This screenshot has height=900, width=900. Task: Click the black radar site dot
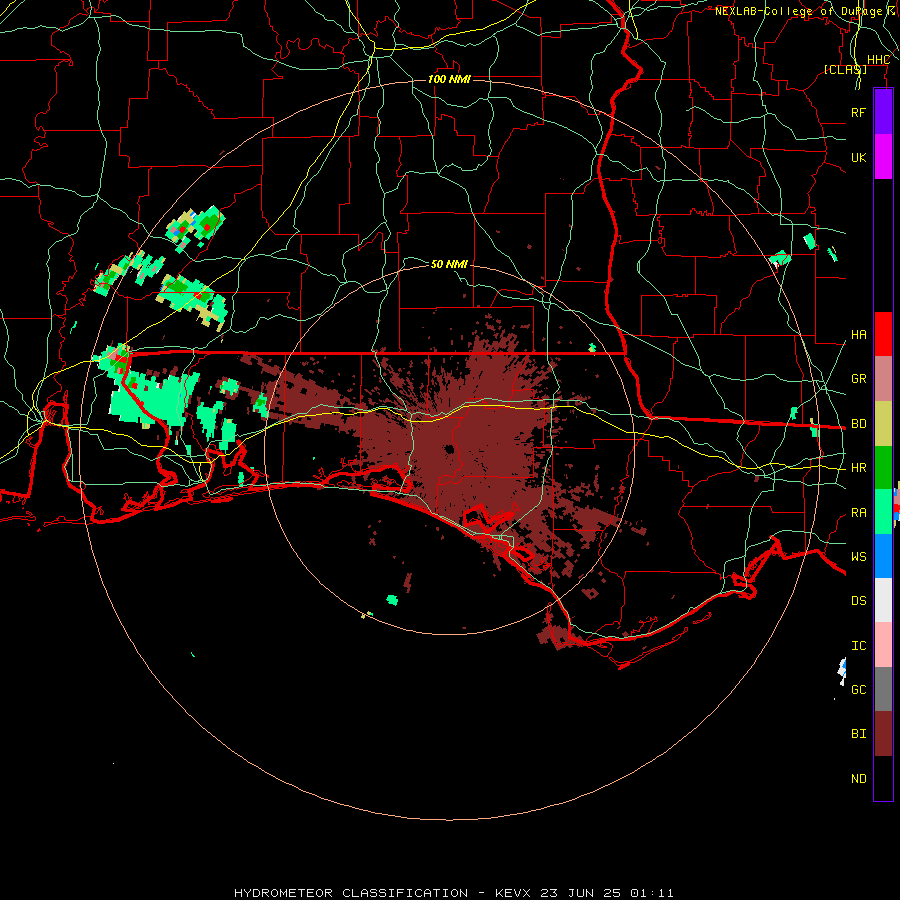(x=449, y=449)
